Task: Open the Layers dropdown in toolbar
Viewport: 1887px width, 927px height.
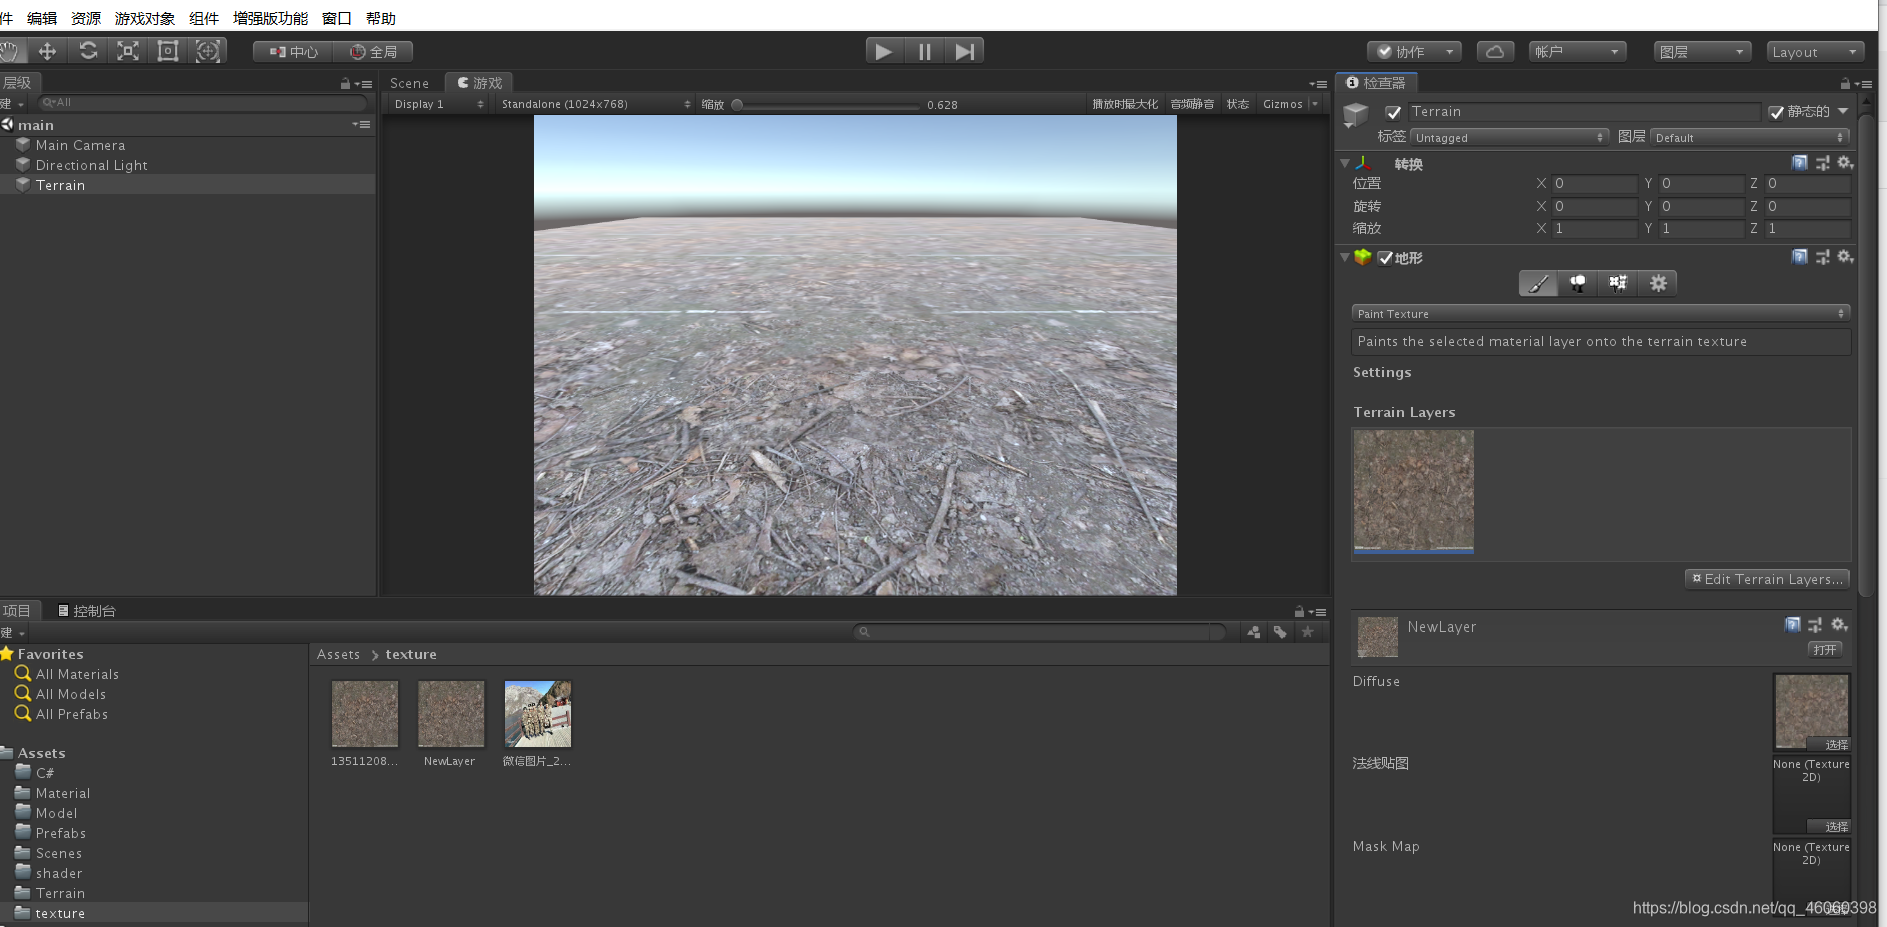Action: tap(1702, 52)
